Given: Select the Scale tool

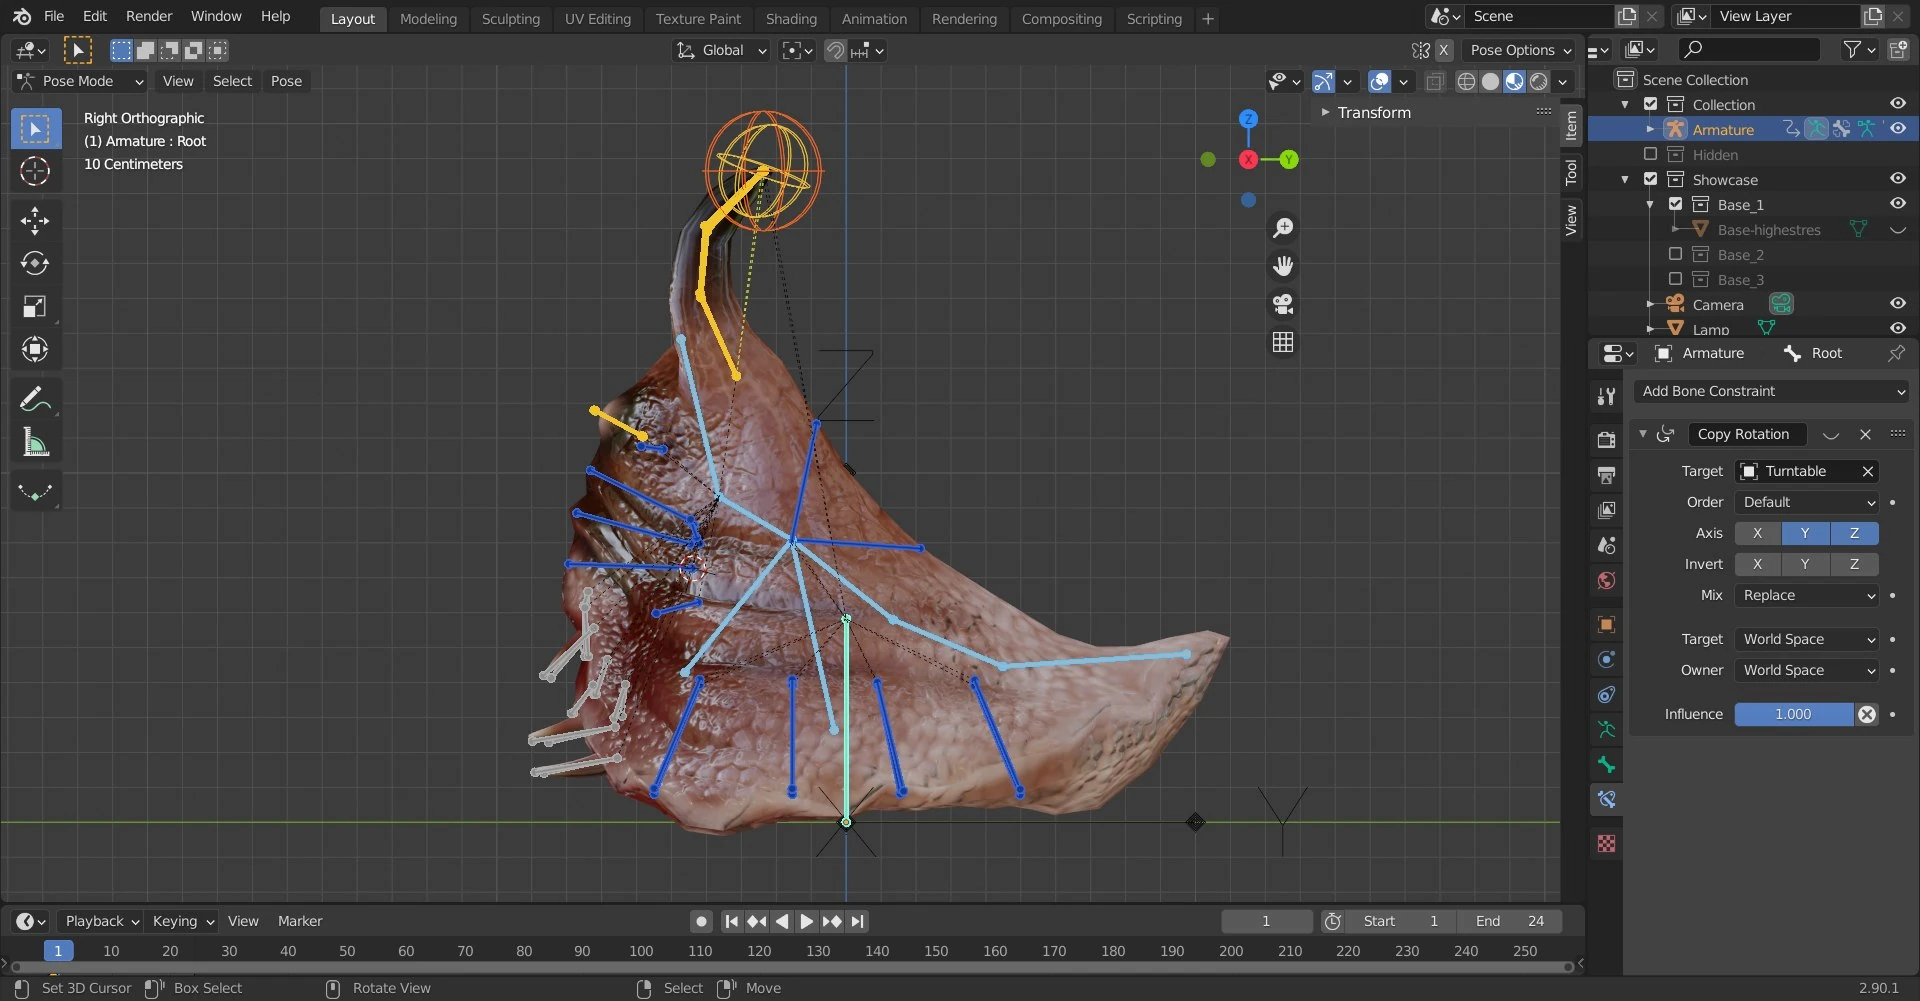Looking at the screenshot, I should [x=35, y=306].
